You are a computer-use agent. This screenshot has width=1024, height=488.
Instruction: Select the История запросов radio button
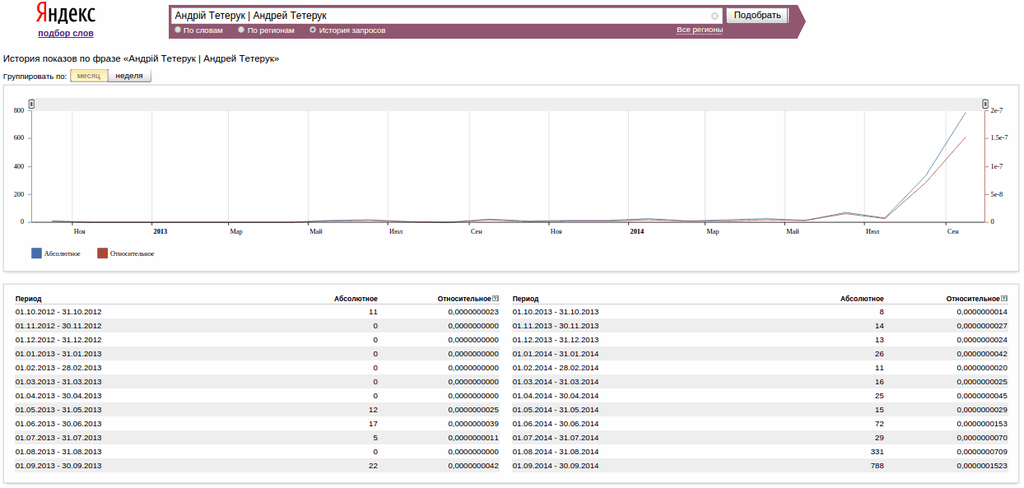[313, 30]
